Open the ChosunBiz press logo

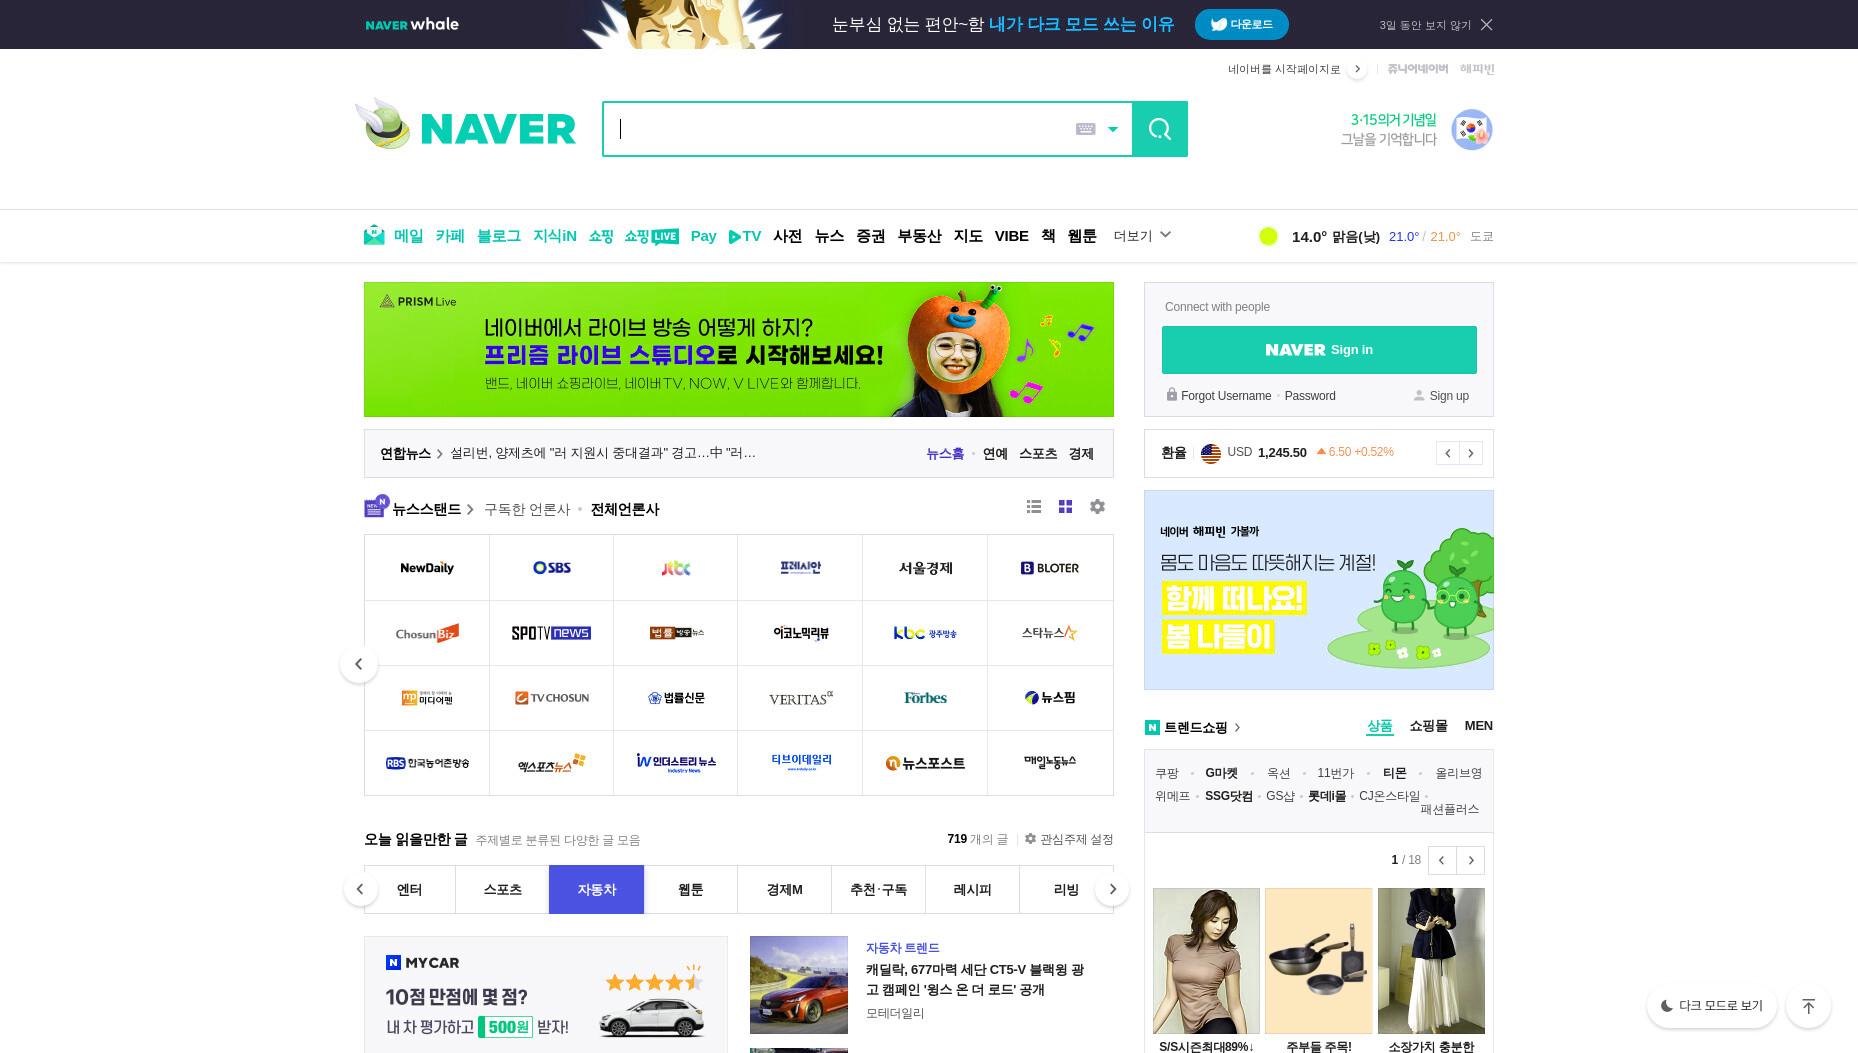click(427, 633)
